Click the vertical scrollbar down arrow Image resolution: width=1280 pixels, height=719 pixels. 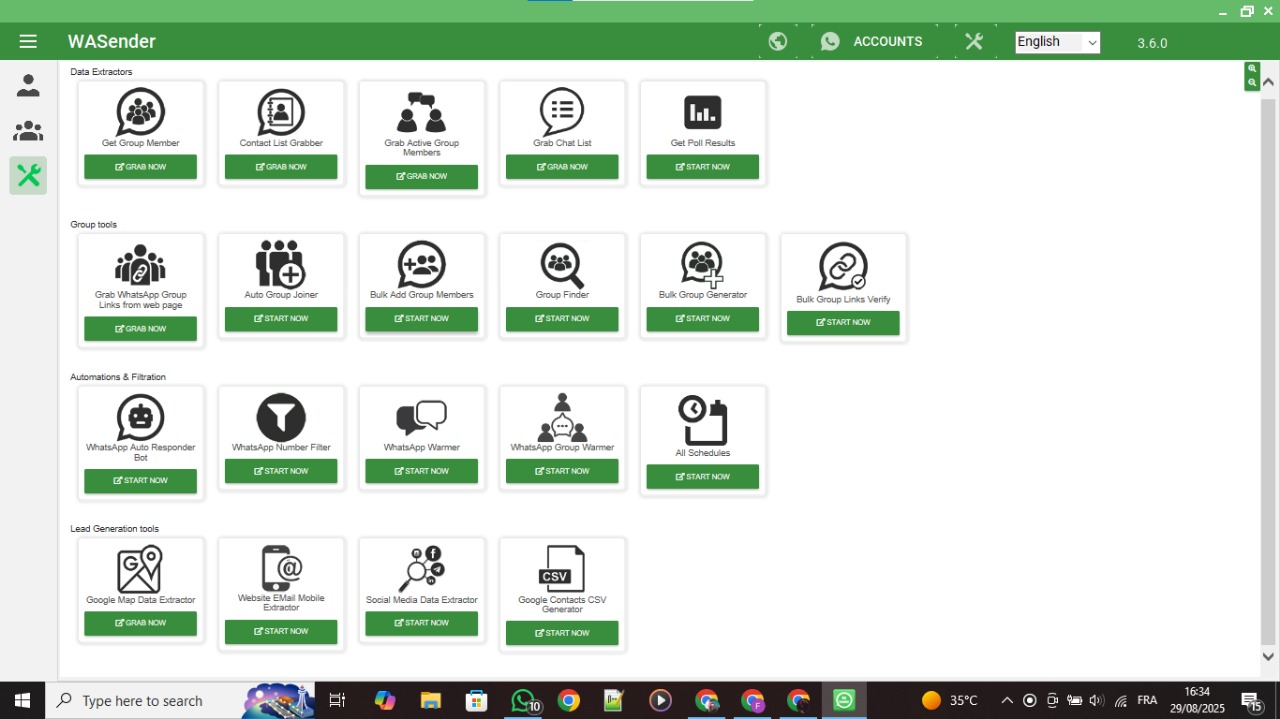point(1268,657)
